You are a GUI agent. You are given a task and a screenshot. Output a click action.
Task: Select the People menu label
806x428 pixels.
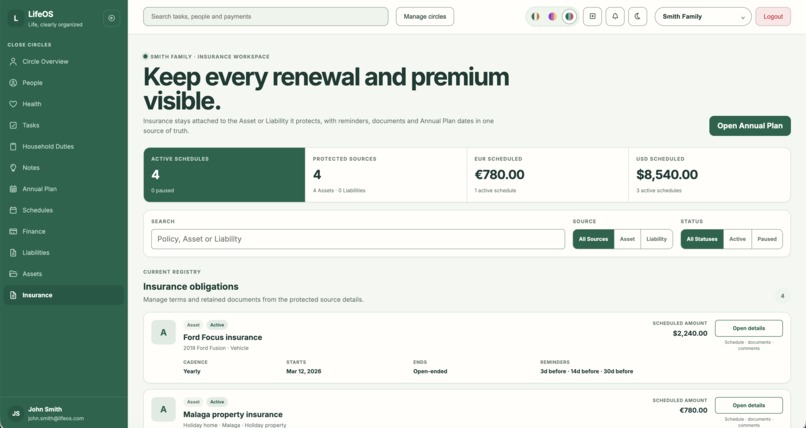click(x=32, y=83)
